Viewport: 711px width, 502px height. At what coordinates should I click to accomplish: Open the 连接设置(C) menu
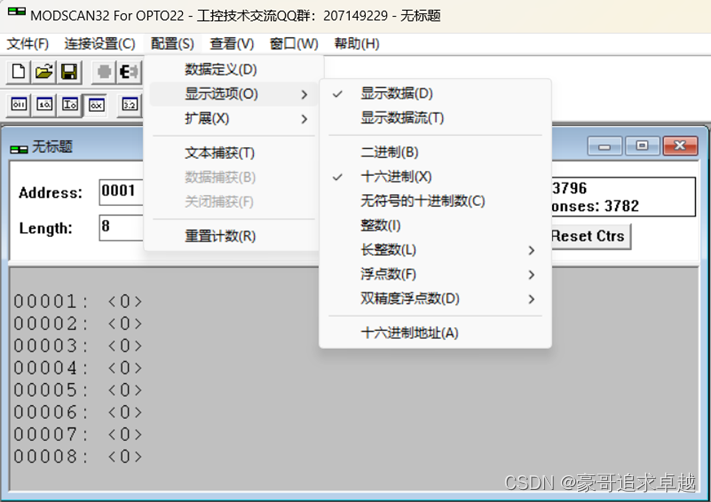[100, 44]
